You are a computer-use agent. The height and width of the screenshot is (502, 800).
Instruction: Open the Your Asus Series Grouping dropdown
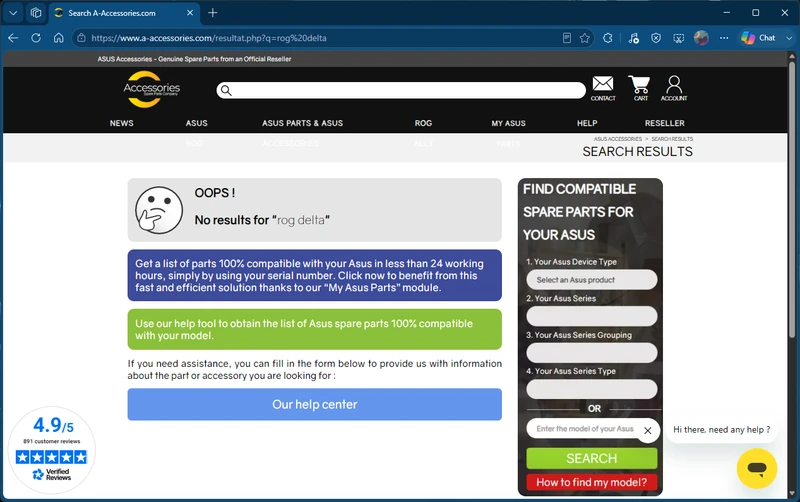pos(591,353)
